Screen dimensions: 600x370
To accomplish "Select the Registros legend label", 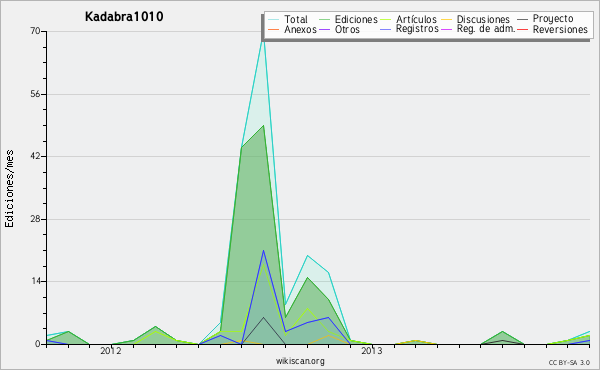I will [417, 29].
